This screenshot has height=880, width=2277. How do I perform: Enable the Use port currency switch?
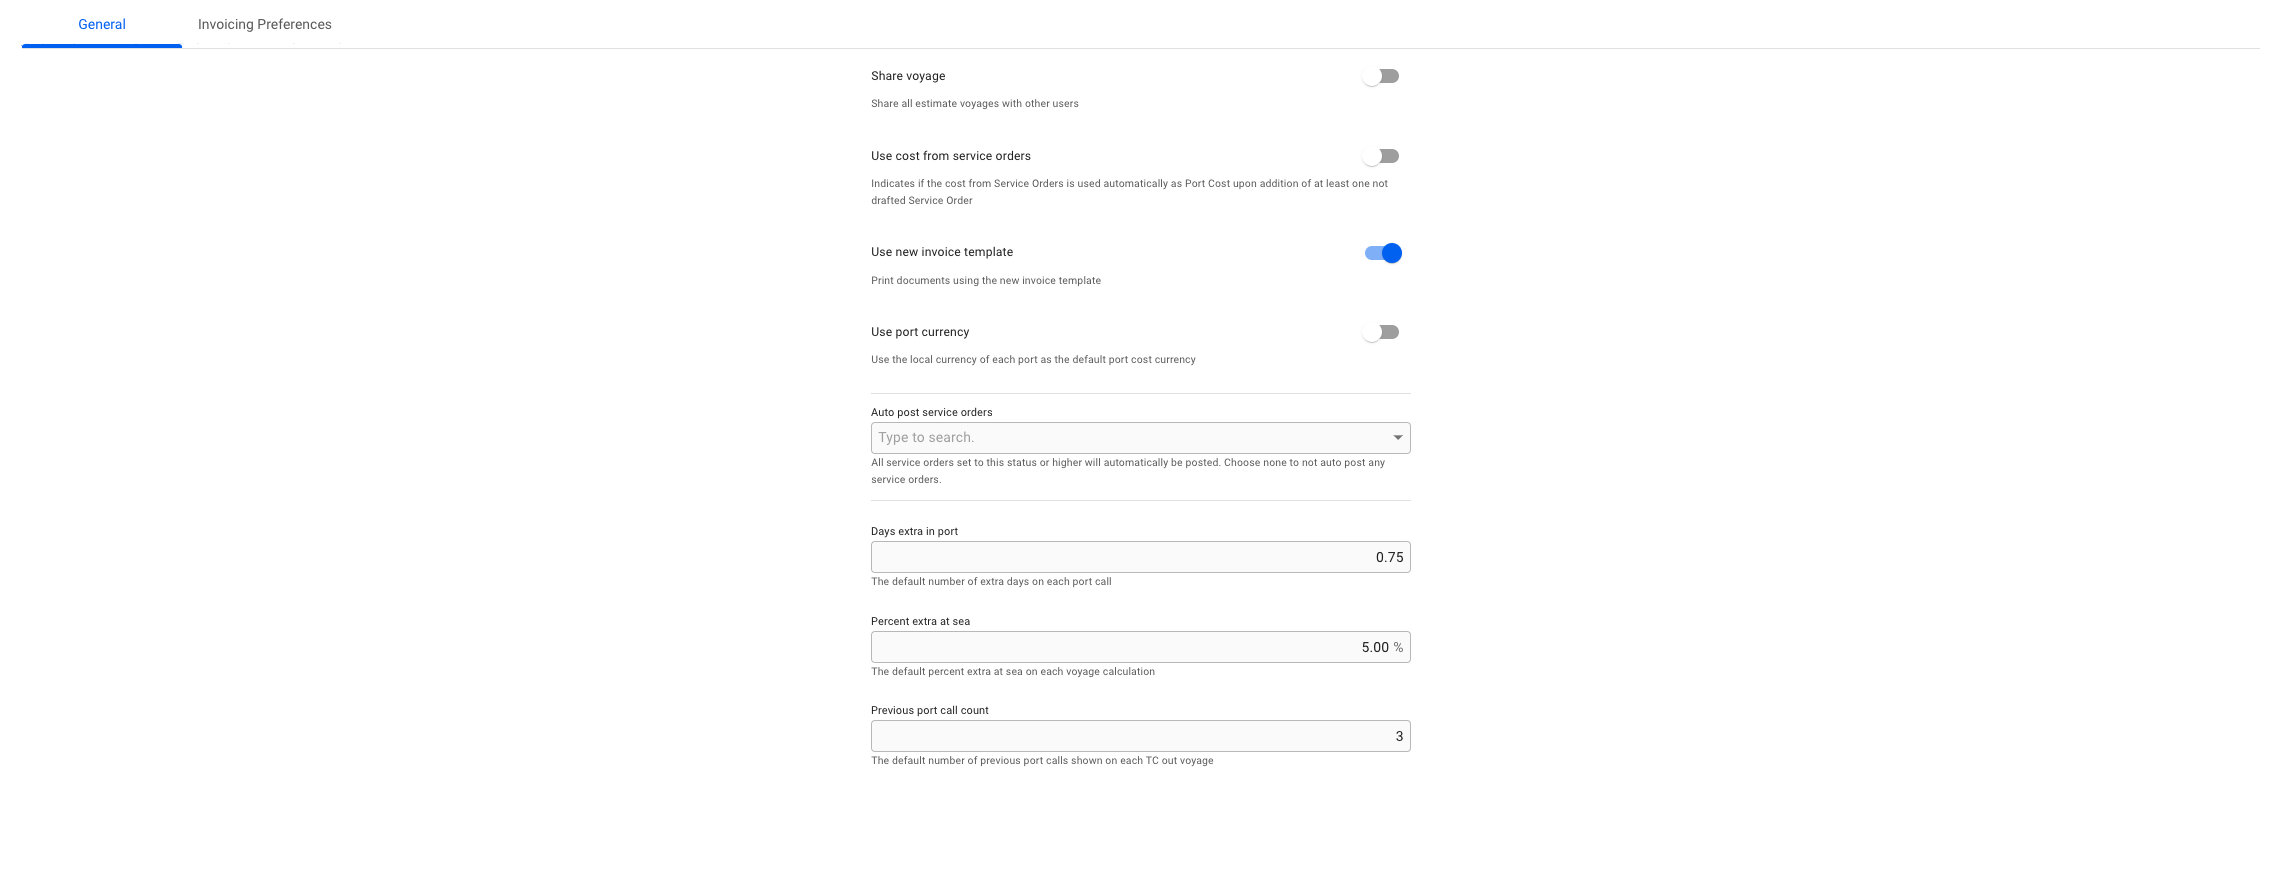click(1381, 332)
